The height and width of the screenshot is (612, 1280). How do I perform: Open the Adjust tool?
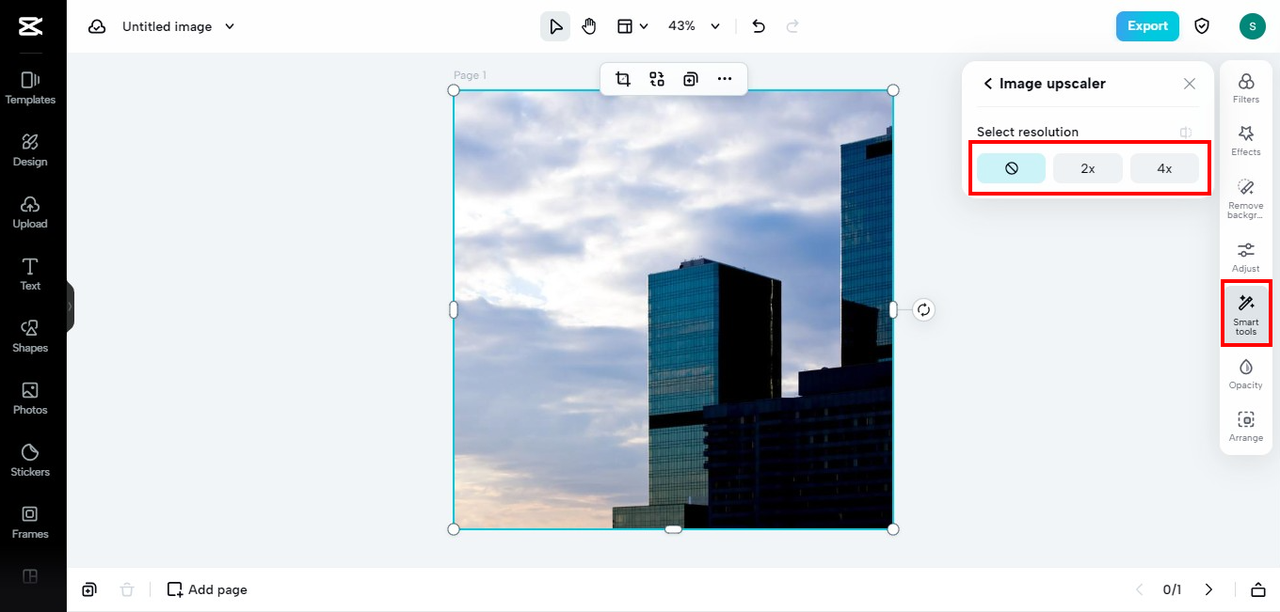point(1246,257)
